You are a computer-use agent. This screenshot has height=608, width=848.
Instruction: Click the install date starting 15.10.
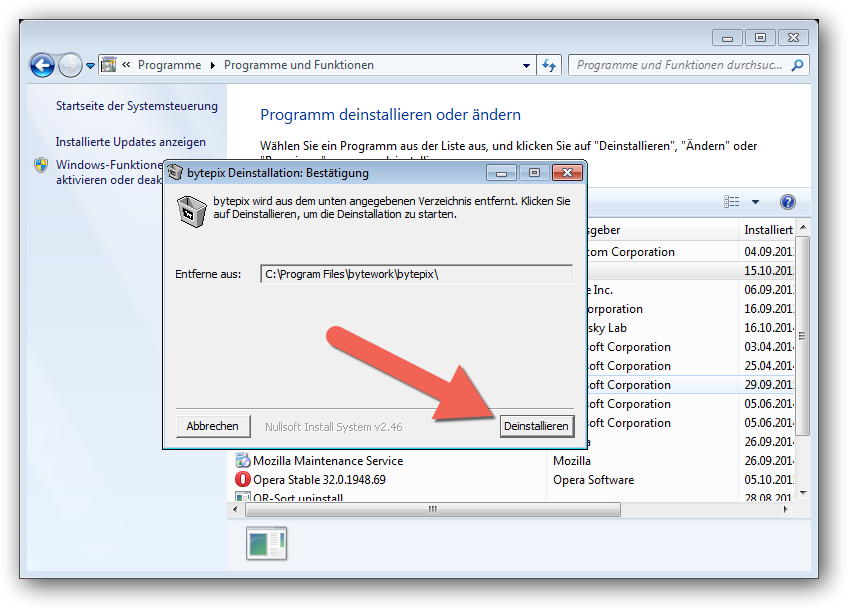pyautogui.click(x=769, y=270)
